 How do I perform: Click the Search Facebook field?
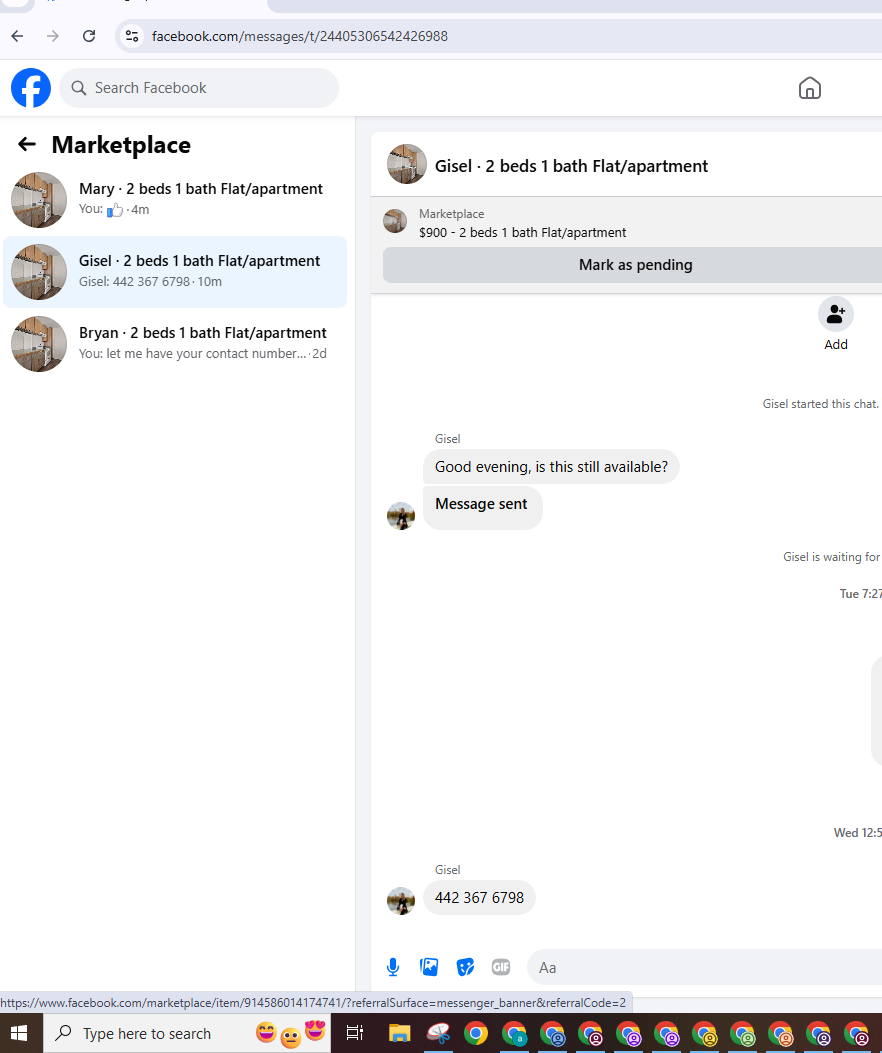[199, 88]
